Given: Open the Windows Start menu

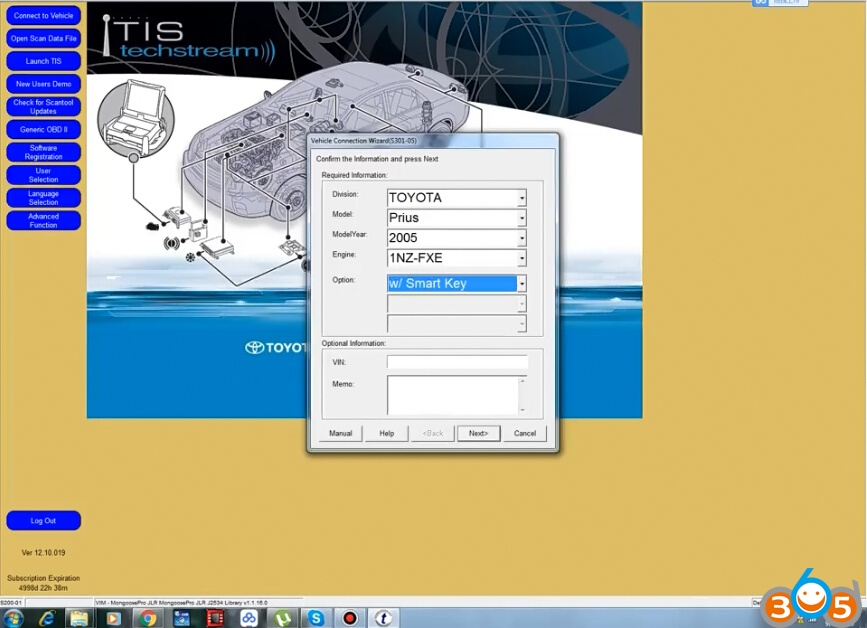Looking at the screenshot, I should [x=13, y=618].
